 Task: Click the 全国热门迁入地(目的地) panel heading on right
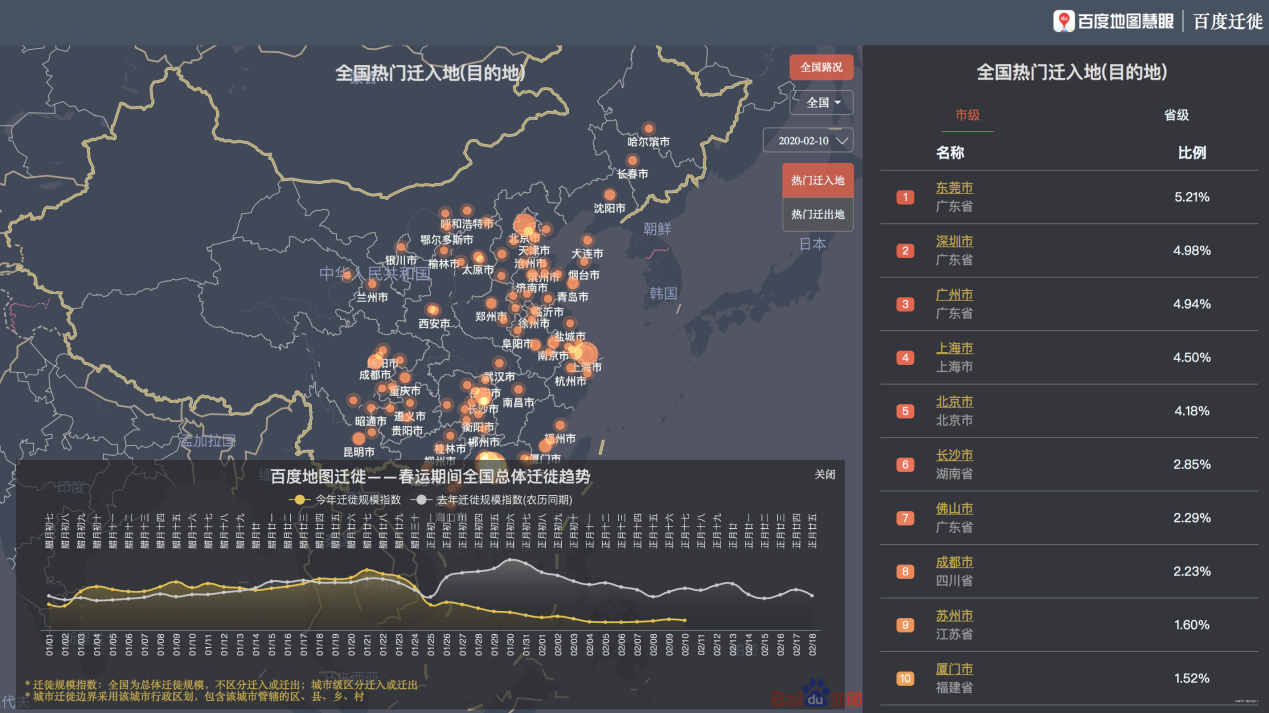pyautogui.click(x=1071, y=72)
